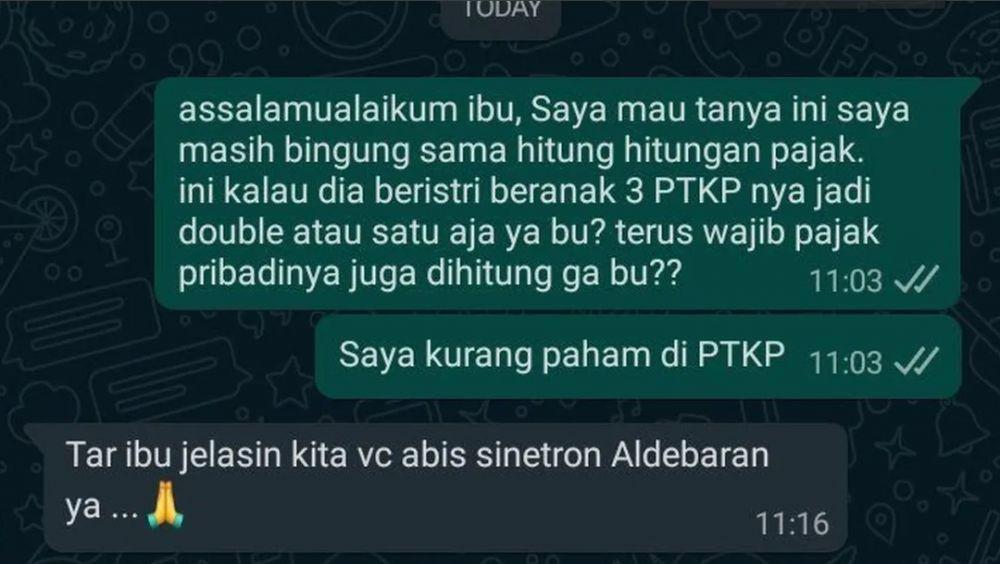Tap empty chat background left of the second message
1000x564 pixels.
click(x=159, y=357)
